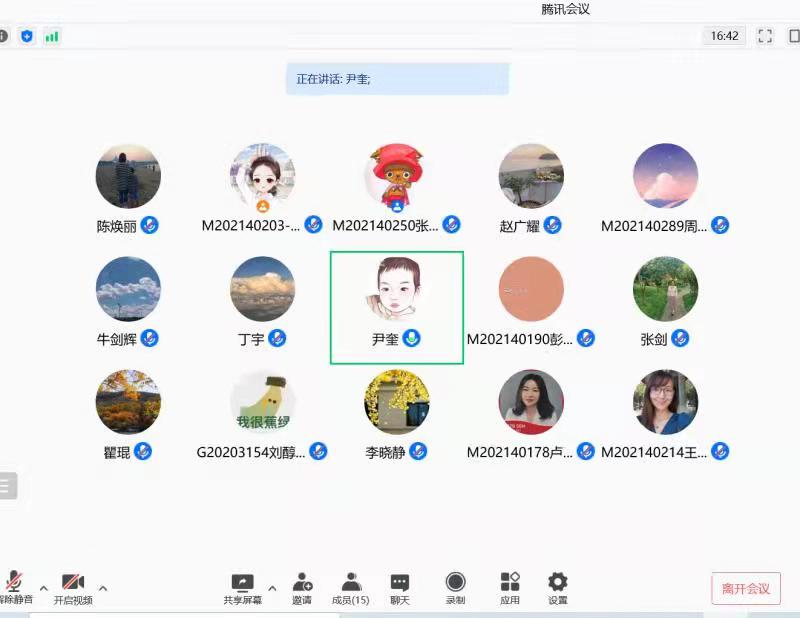Select 陈焕丽's avatar thumbnail
This screenshot has width=800, height=618.
tap(128, 176)
